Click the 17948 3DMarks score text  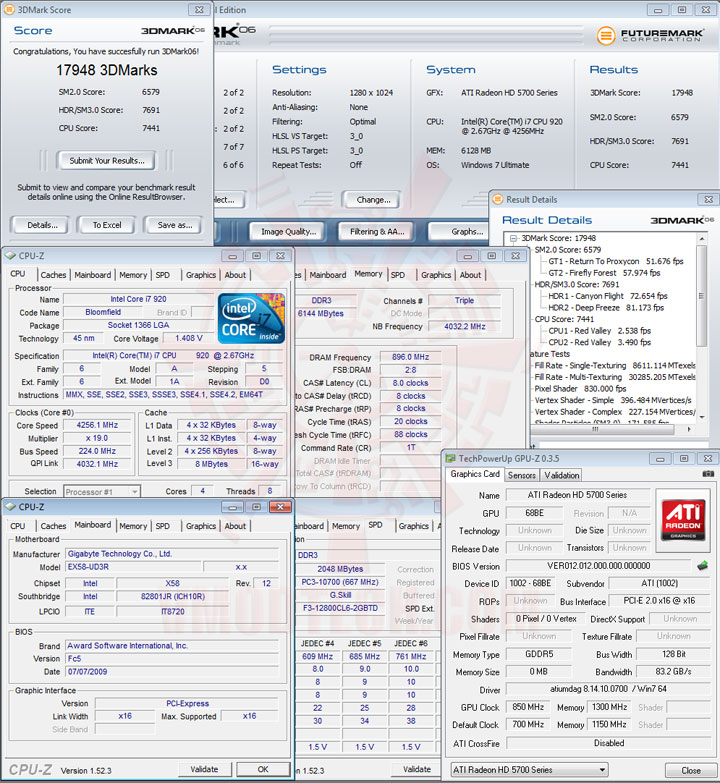click(106, 70)
